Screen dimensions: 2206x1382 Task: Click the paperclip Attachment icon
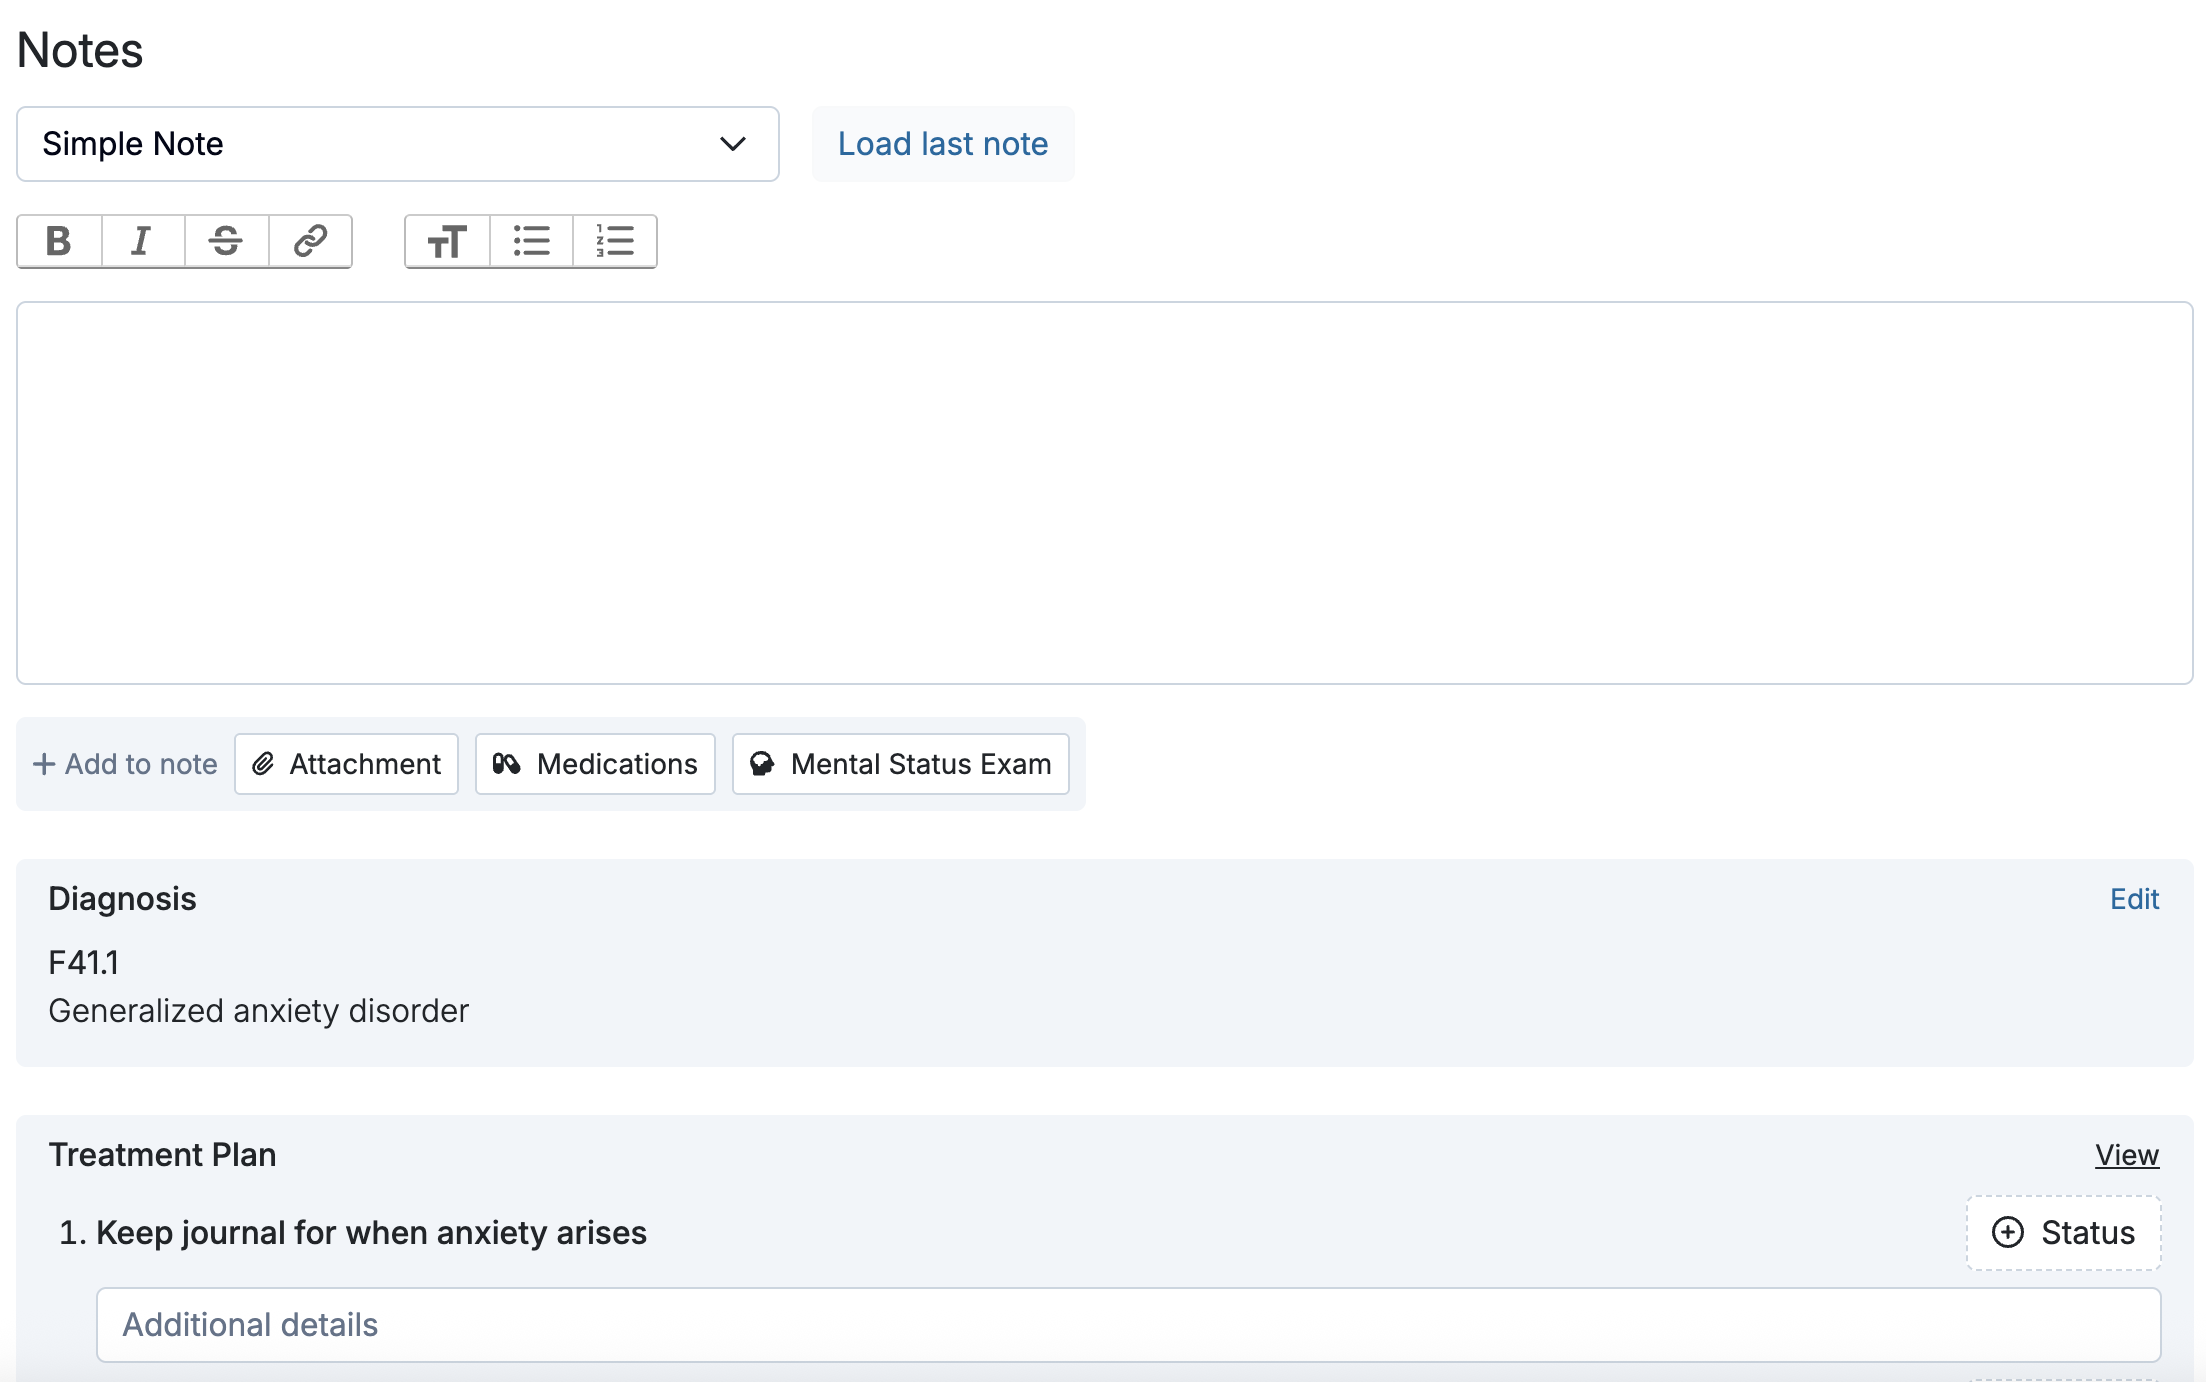click(x=263, y=764)
